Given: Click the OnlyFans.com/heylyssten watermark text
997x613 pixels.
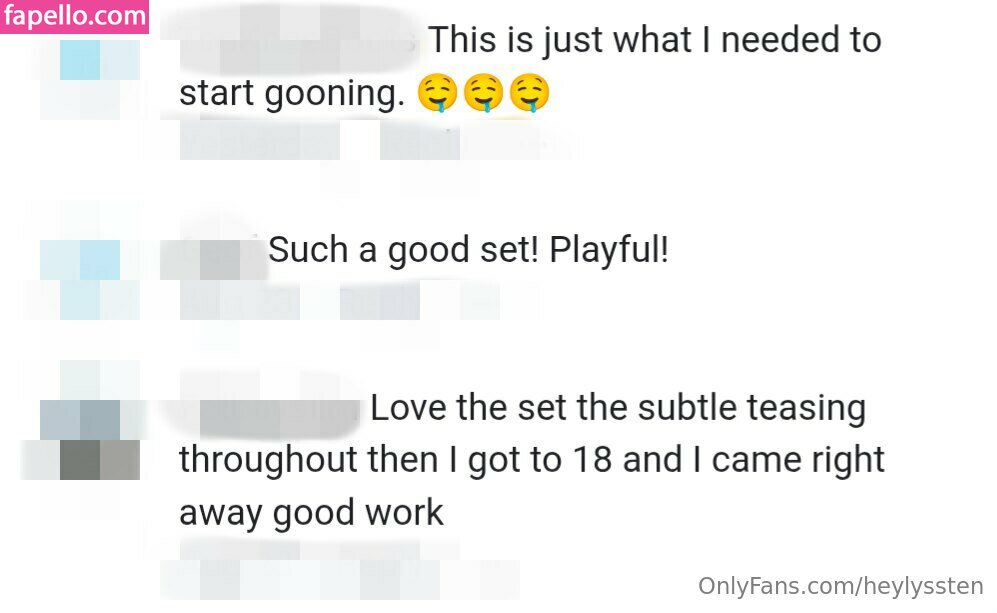Looking at the screenshot, I should pos(841,586).
